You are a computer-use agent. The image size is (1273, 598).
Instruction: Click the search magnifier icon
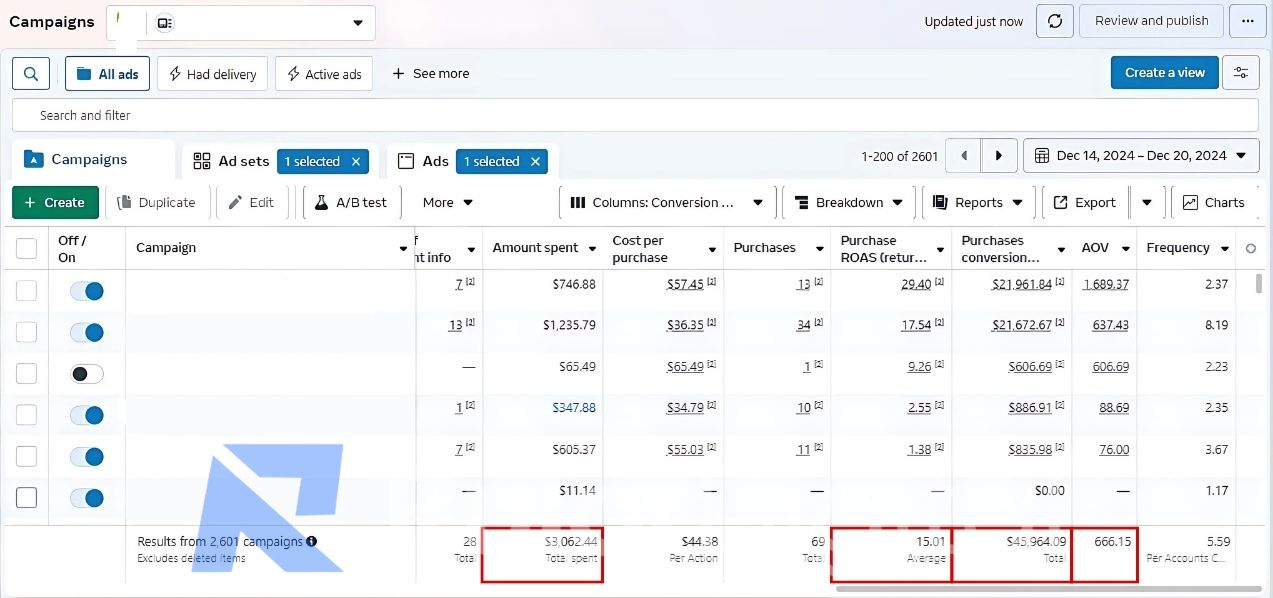31,74
